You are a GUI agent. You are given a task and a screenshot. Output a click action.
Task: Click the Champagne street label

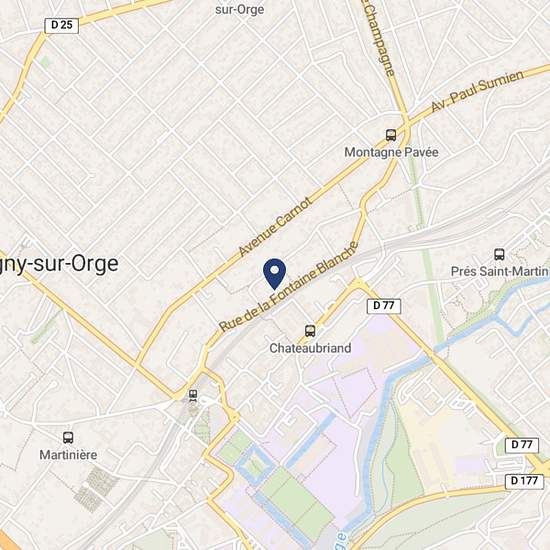point(379,39)
